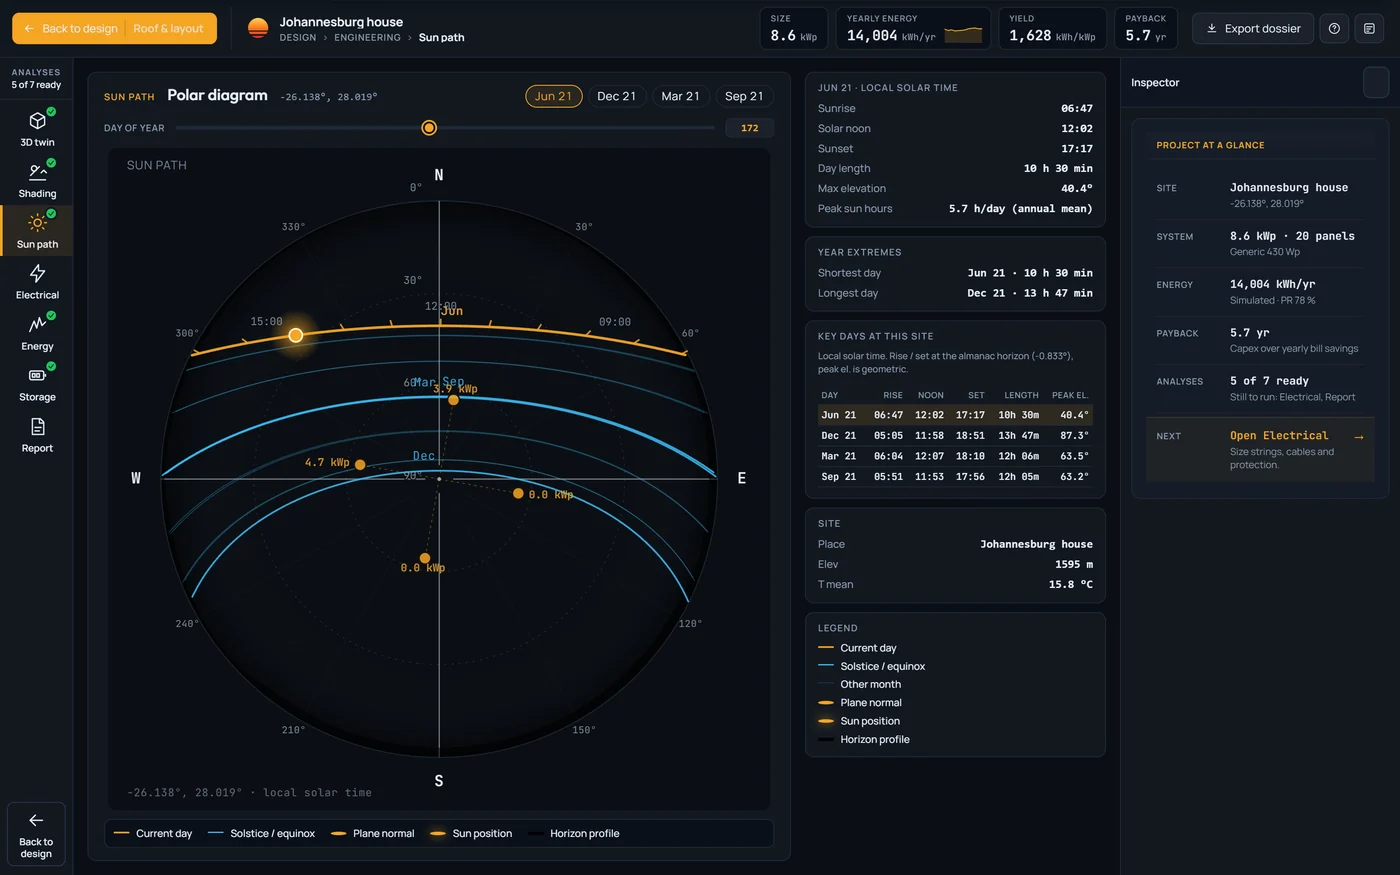Click the YIELD 1,628 kWh/kWp stat card
1400x875 pixels.
(1052, 28)
